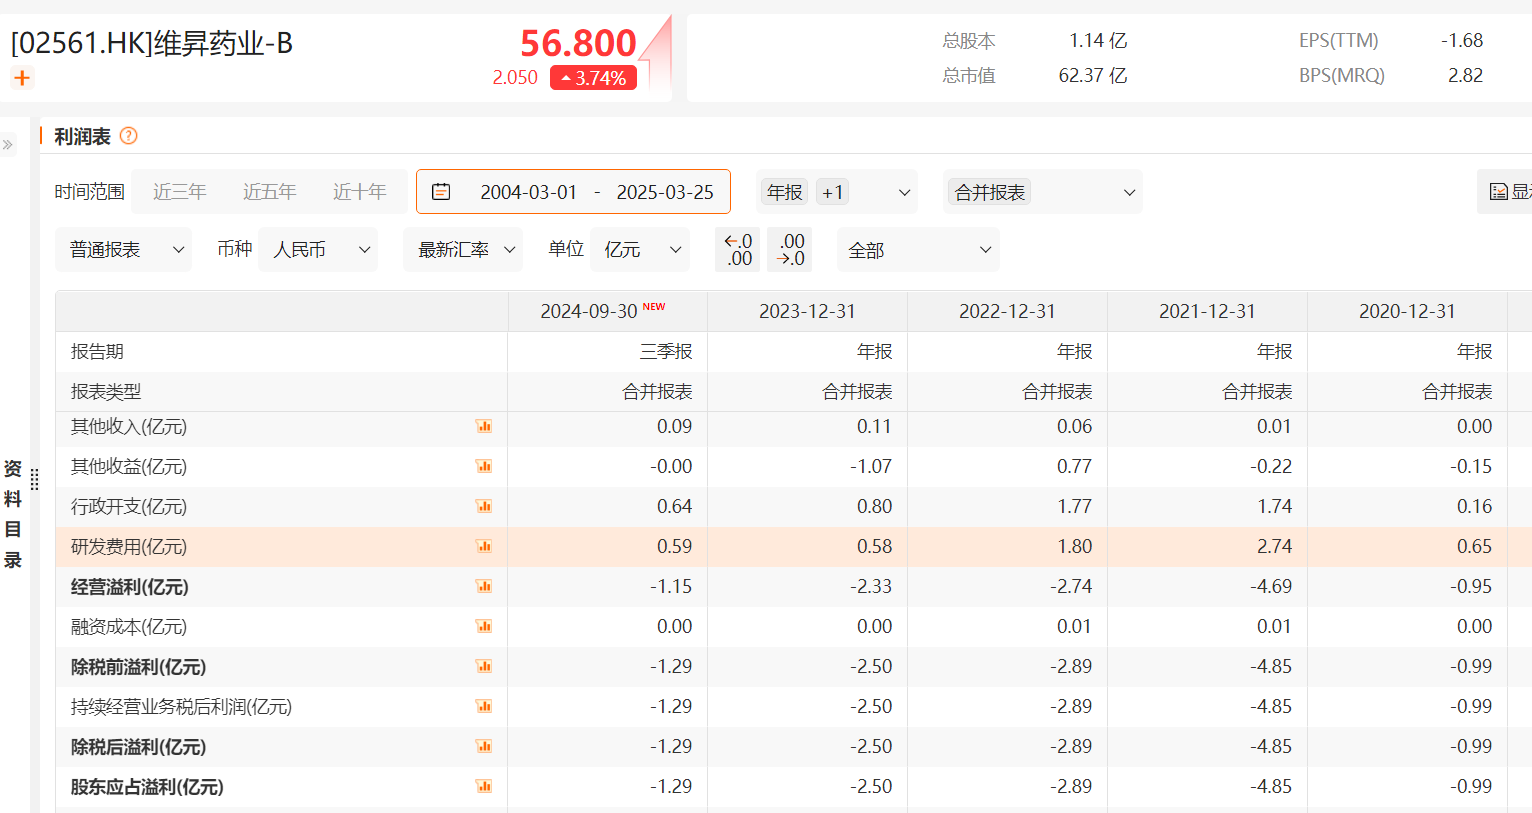Open the 普通报表 dropdown
The height and width of the screenshot is (813, 1532).
click(124, 250)
